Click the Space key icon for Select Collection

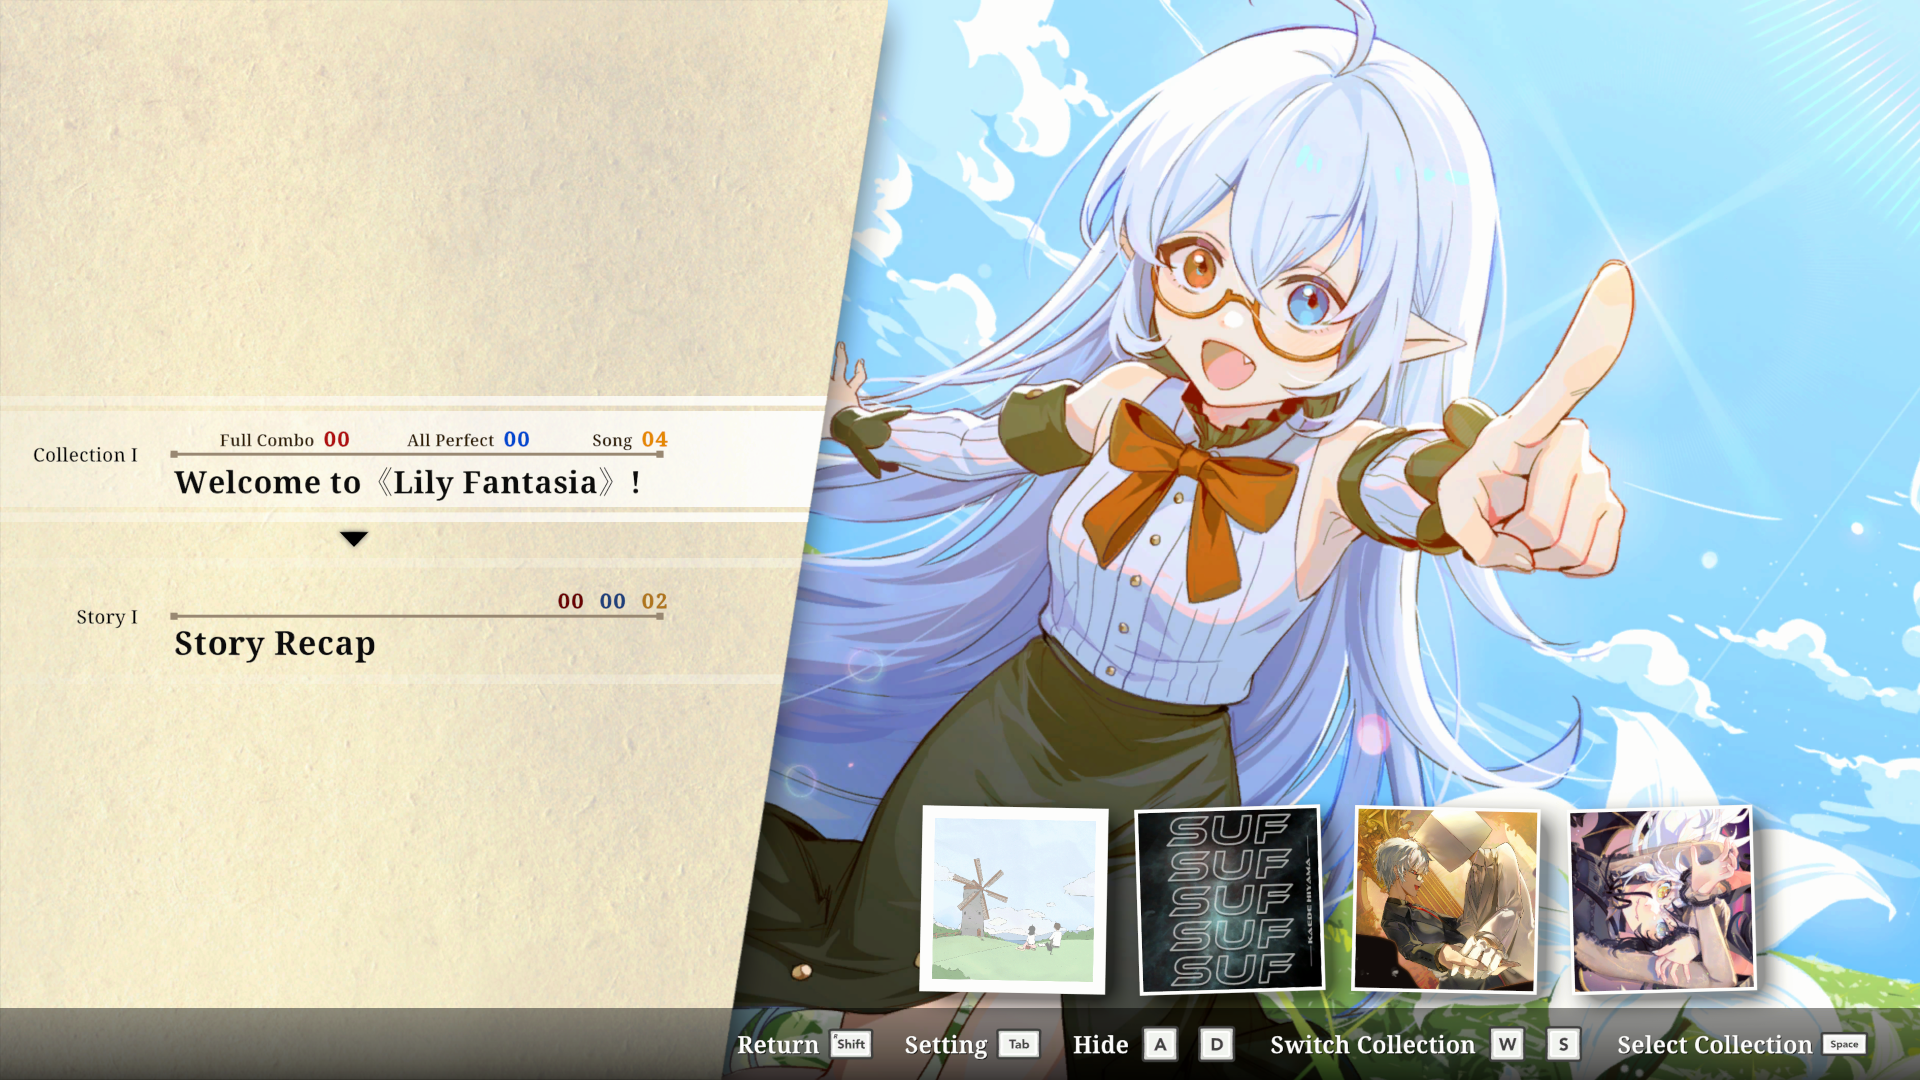click(x=1844, y=1044)
